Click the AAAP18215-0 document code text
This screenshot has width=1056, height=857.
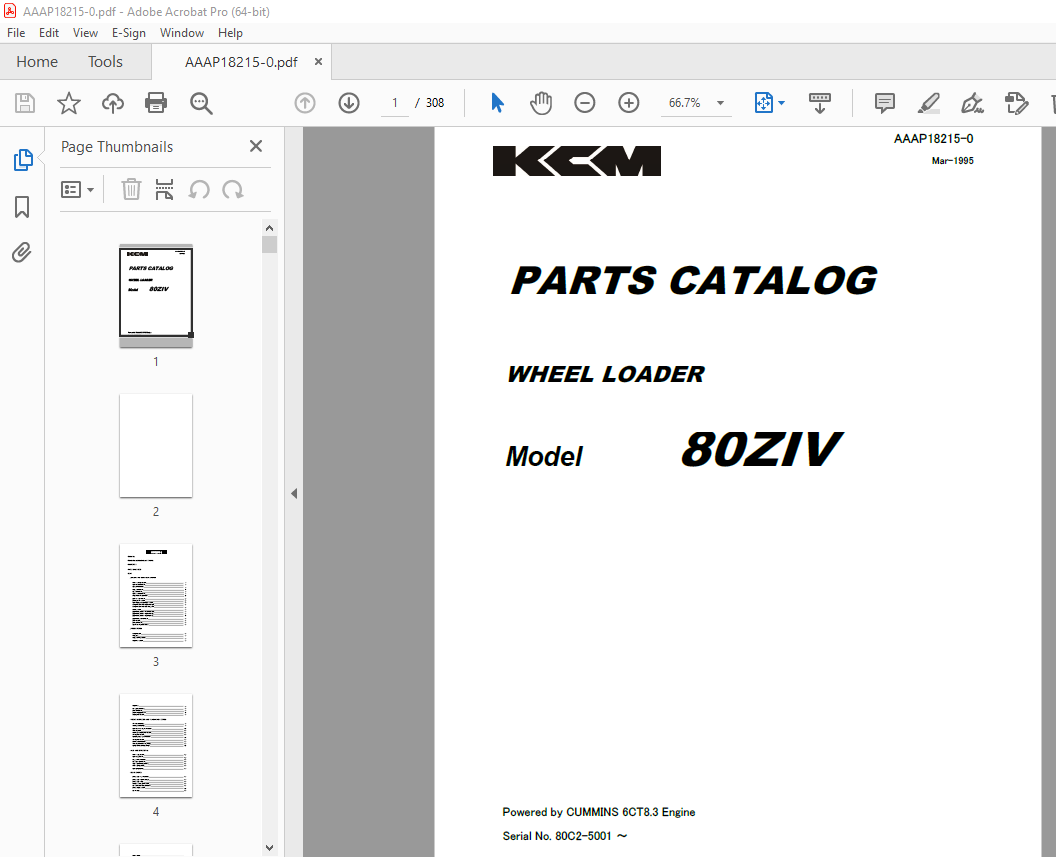pos(933,139)
